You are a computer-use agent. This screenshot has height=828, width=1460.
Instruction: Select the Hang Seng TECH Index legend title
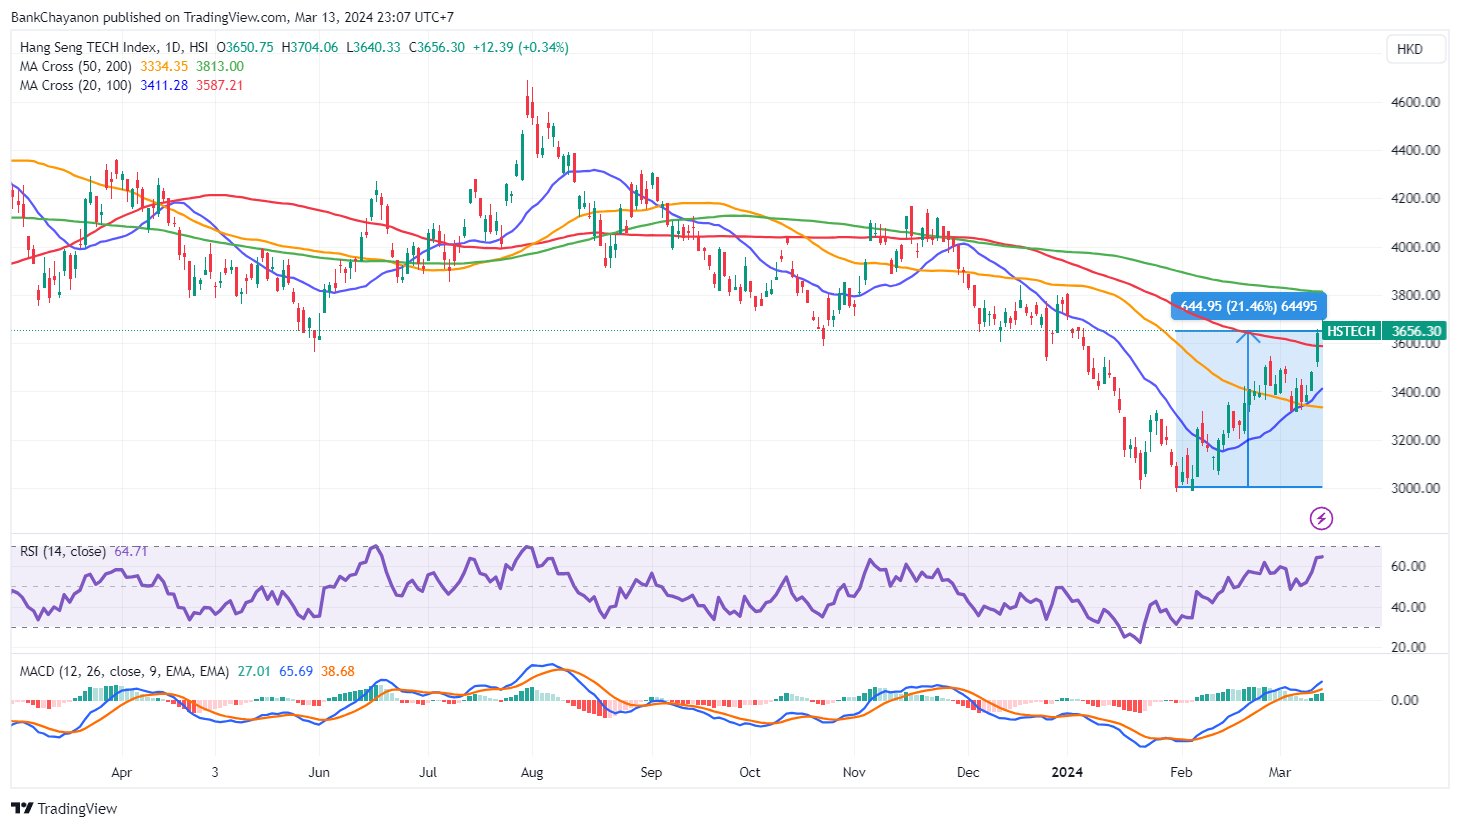click(x=114, y=47)
